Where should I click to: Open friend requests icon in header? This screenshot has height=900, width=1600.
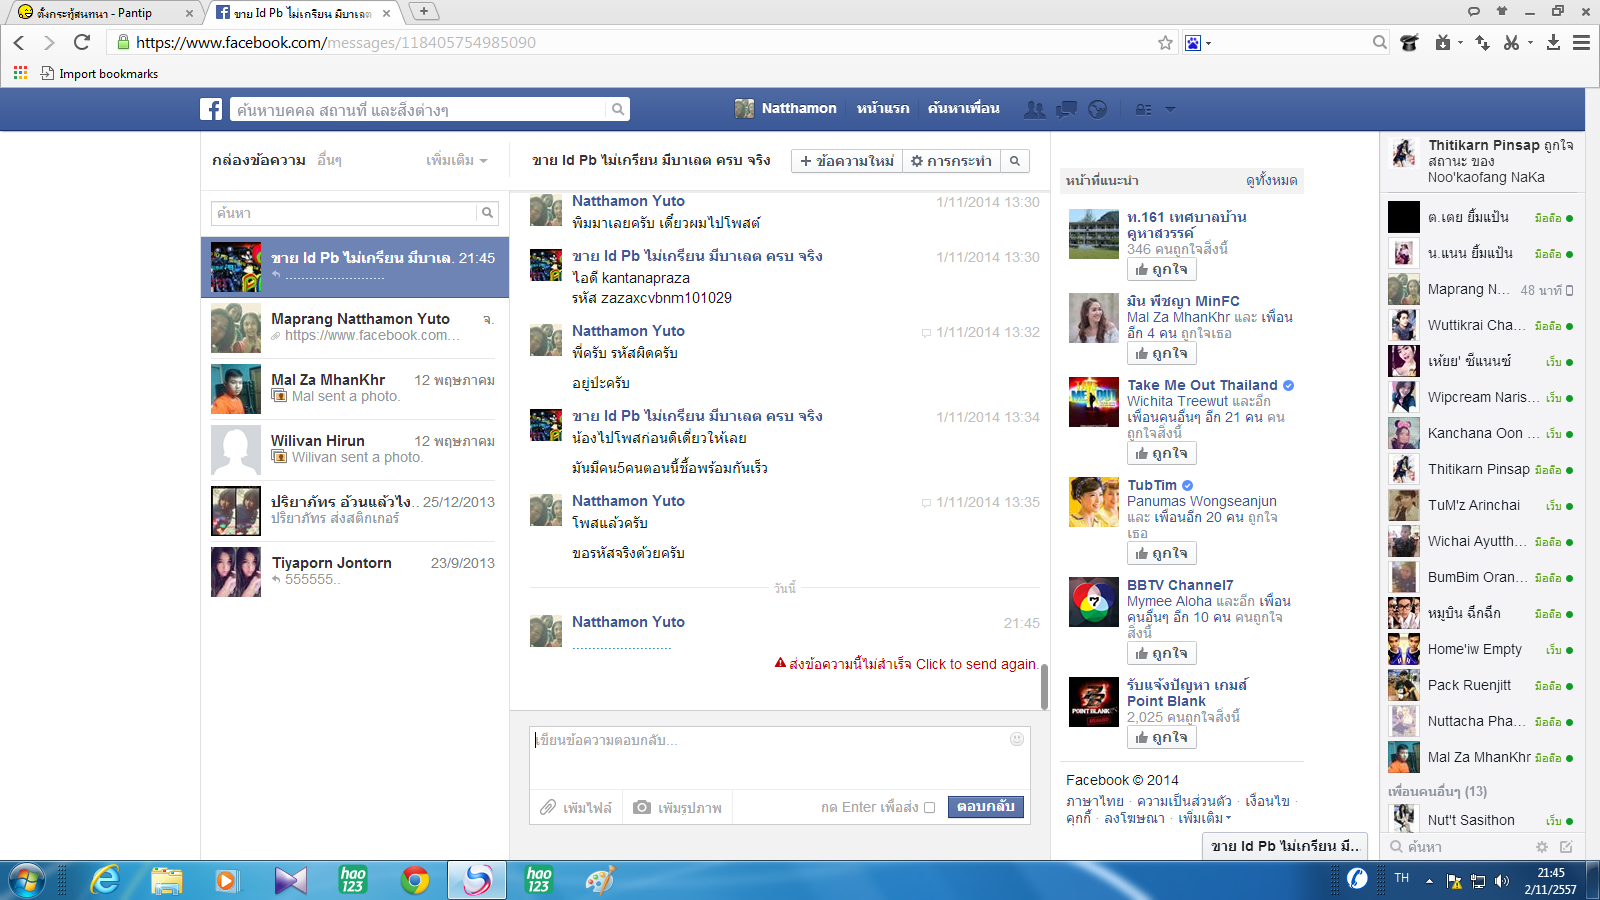pyautogui.click(x=1035, y=109)
